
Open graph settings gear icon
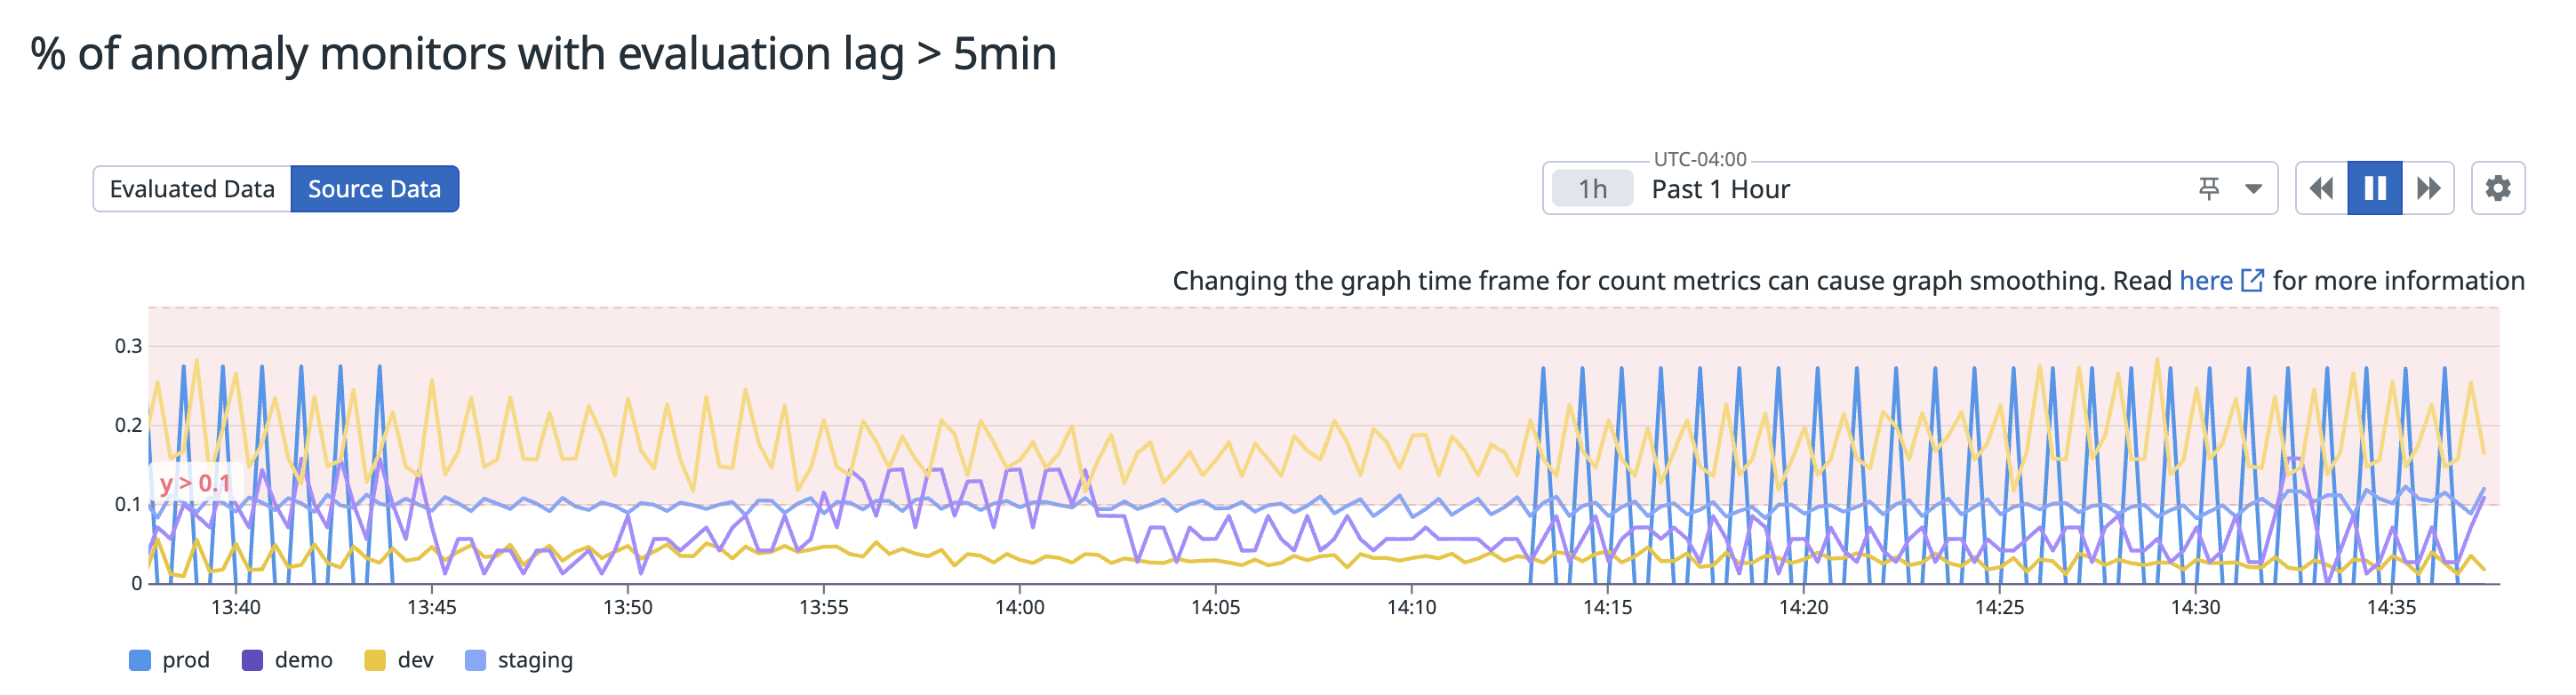click(x=2497, y=188)
